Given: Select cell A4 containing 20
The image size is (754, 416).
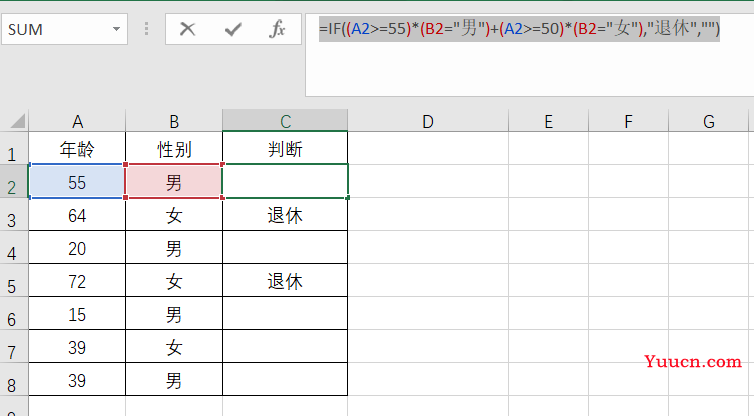Looking at the screenshot, I should pos(77,247).
